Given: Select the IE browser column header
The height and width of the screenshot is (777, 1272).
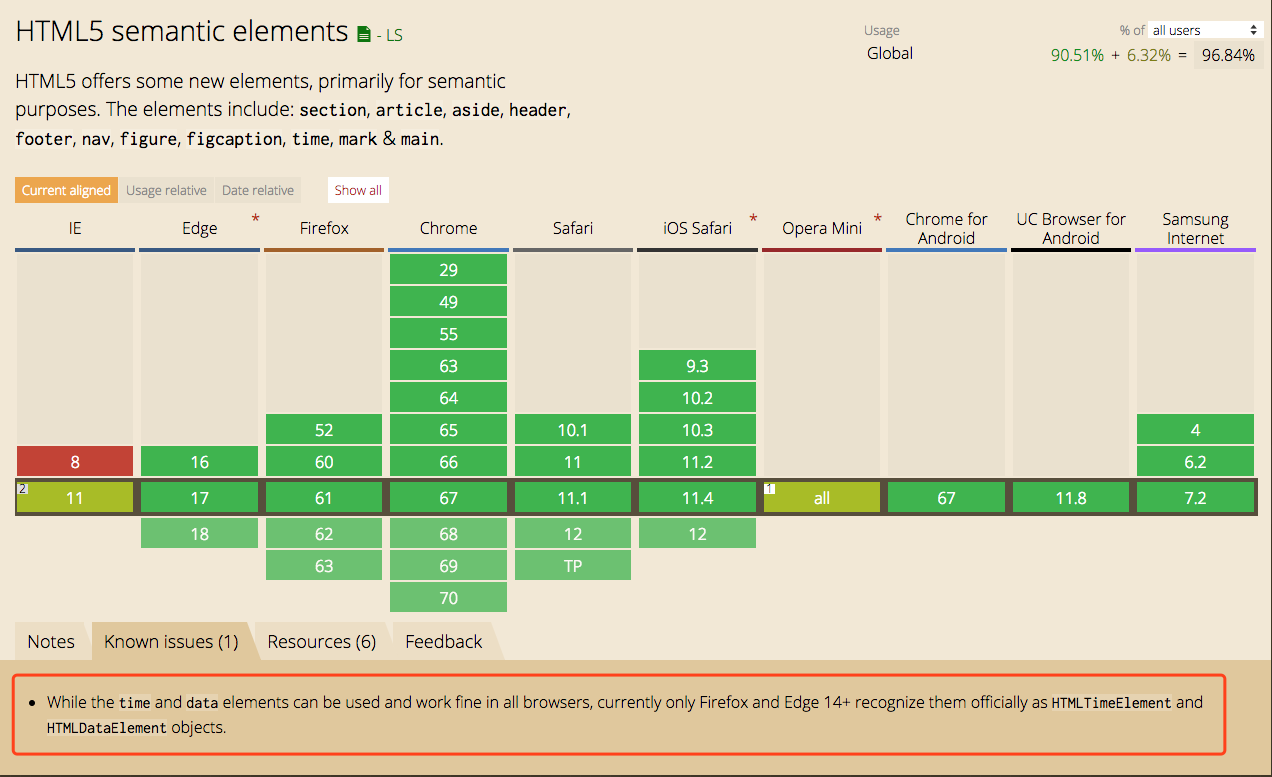Looking at the screenshot, I should (x=75, y=228).
